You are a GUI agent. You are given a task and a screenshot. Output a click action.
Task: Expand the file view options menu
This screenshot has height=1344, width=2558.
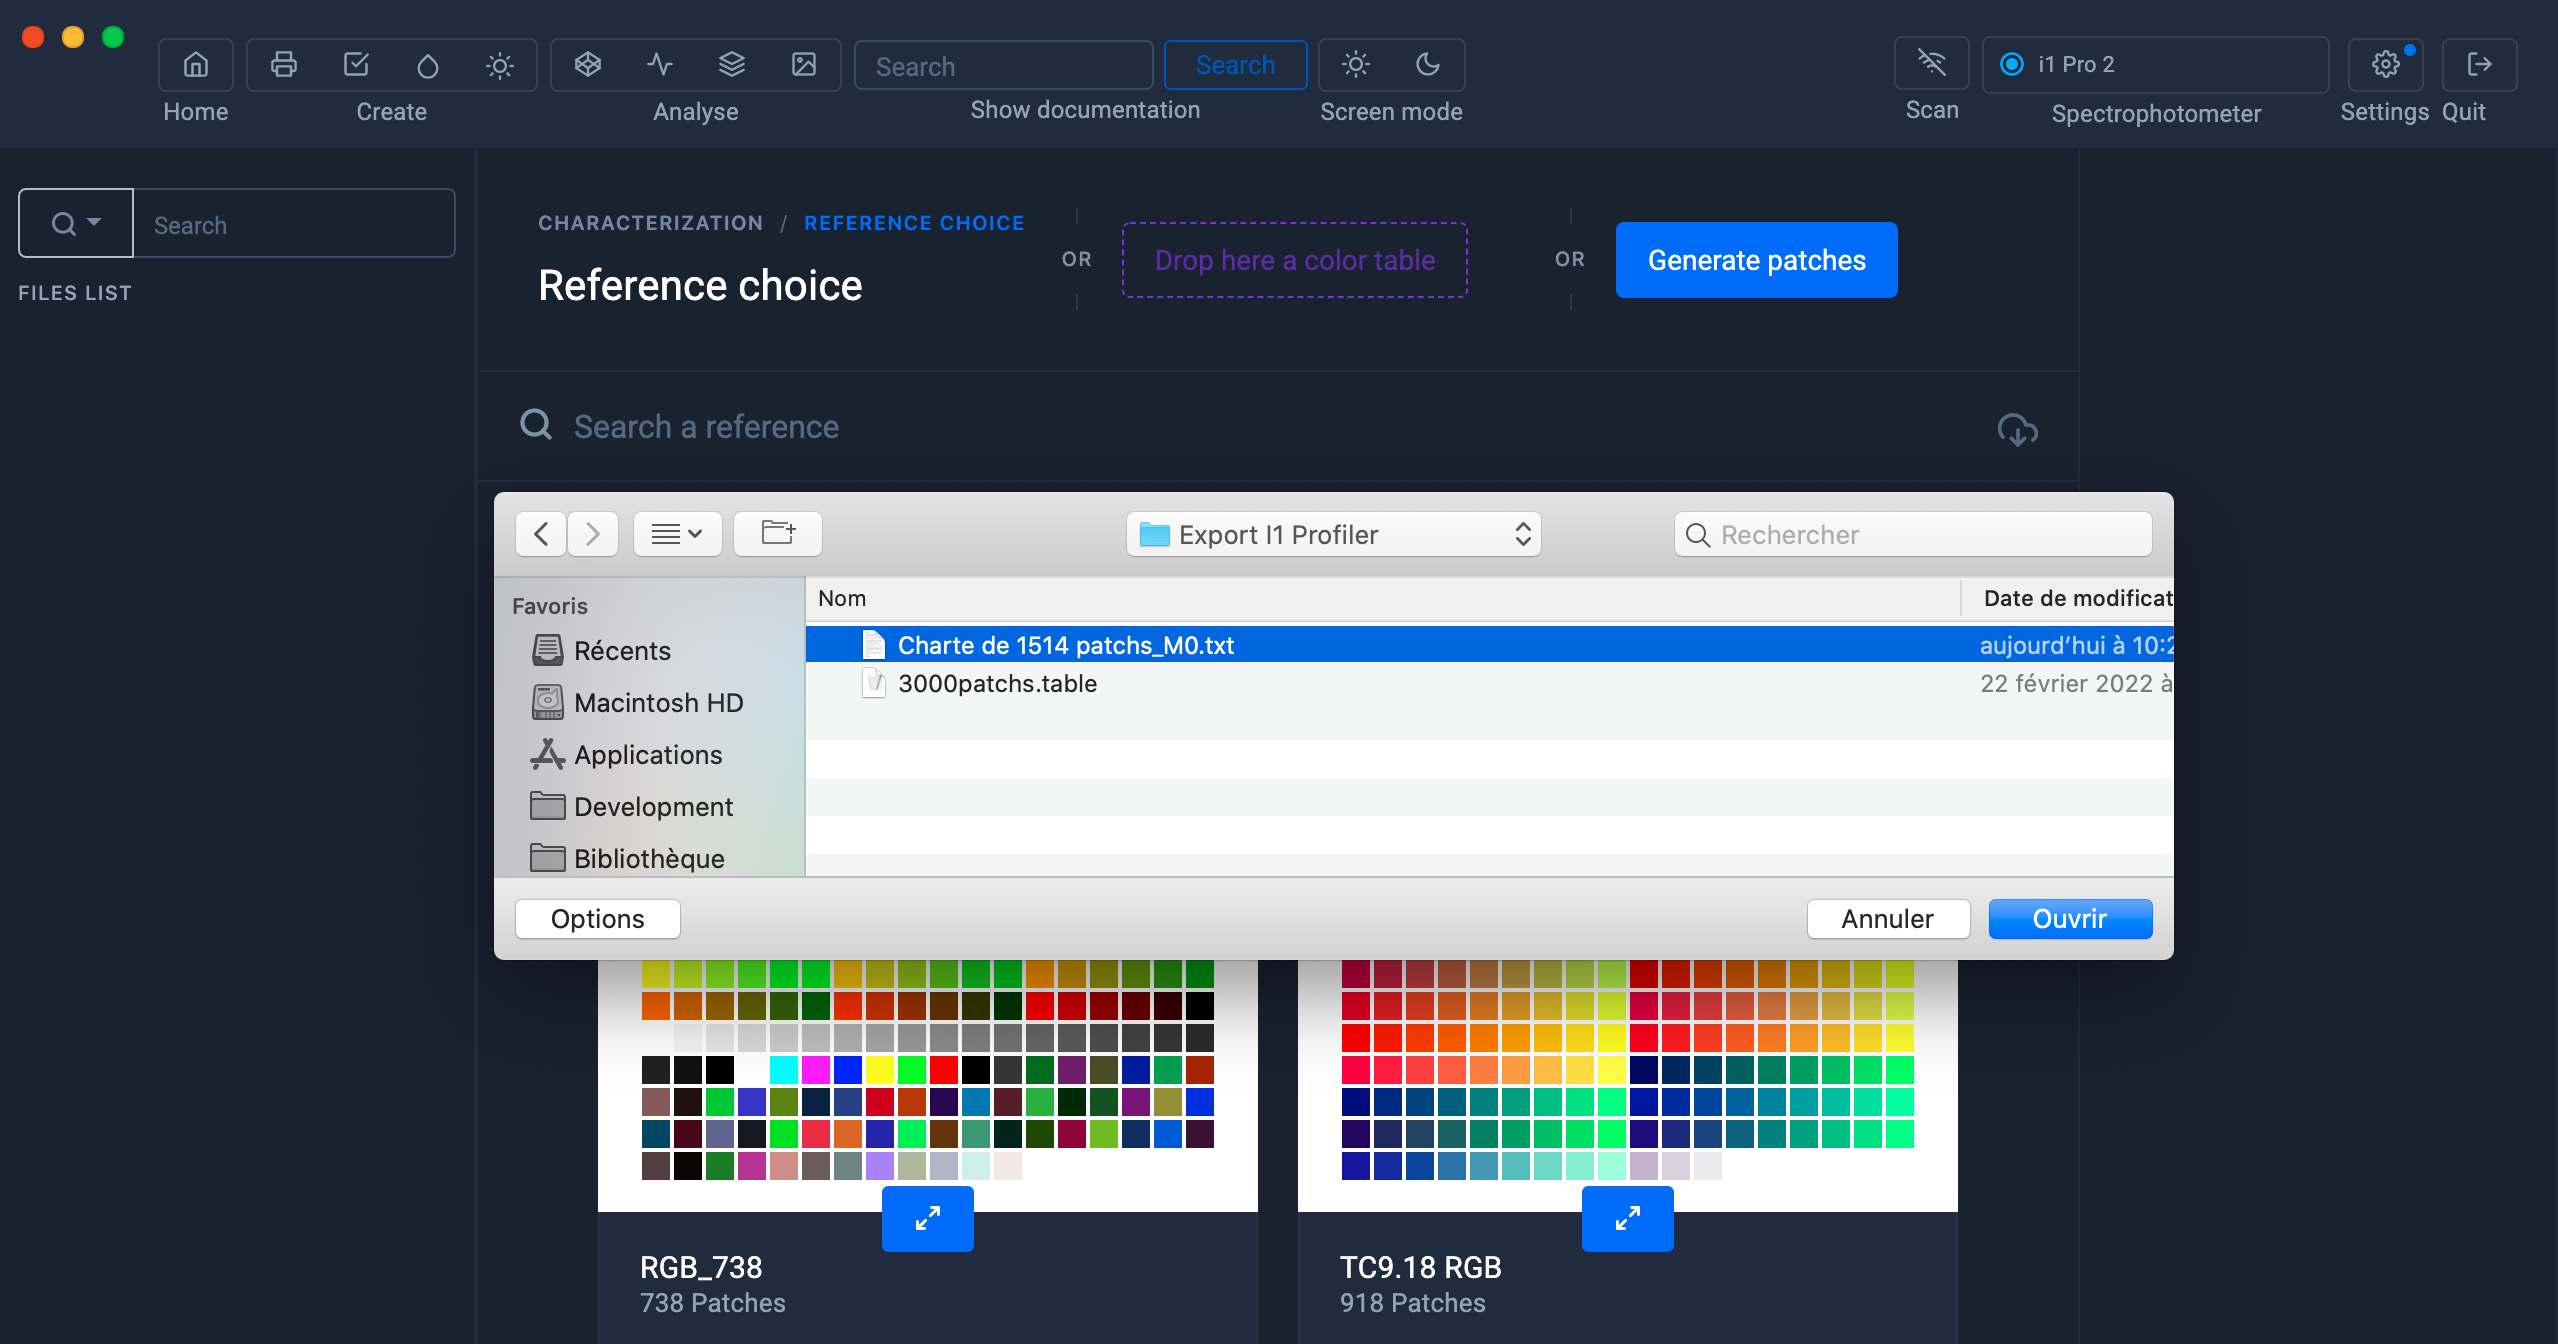[x=677, y=533]
